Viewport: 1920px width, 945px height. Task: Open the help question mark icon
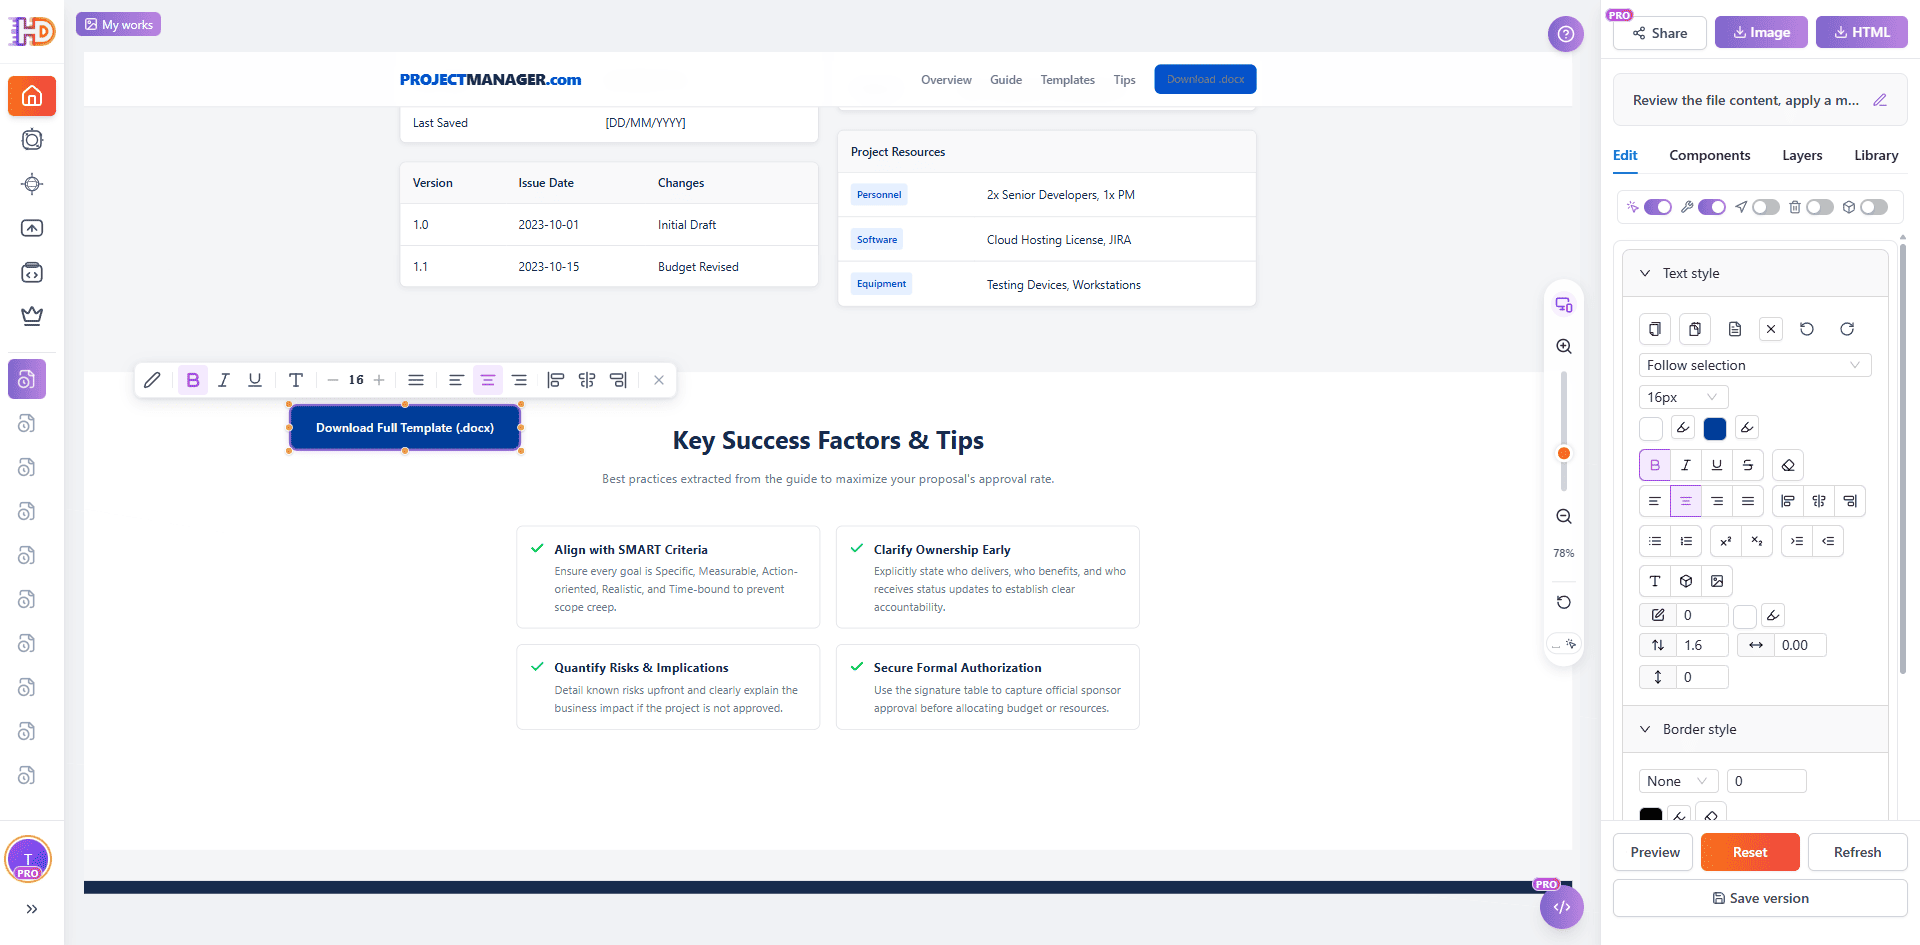[1565, 34]
